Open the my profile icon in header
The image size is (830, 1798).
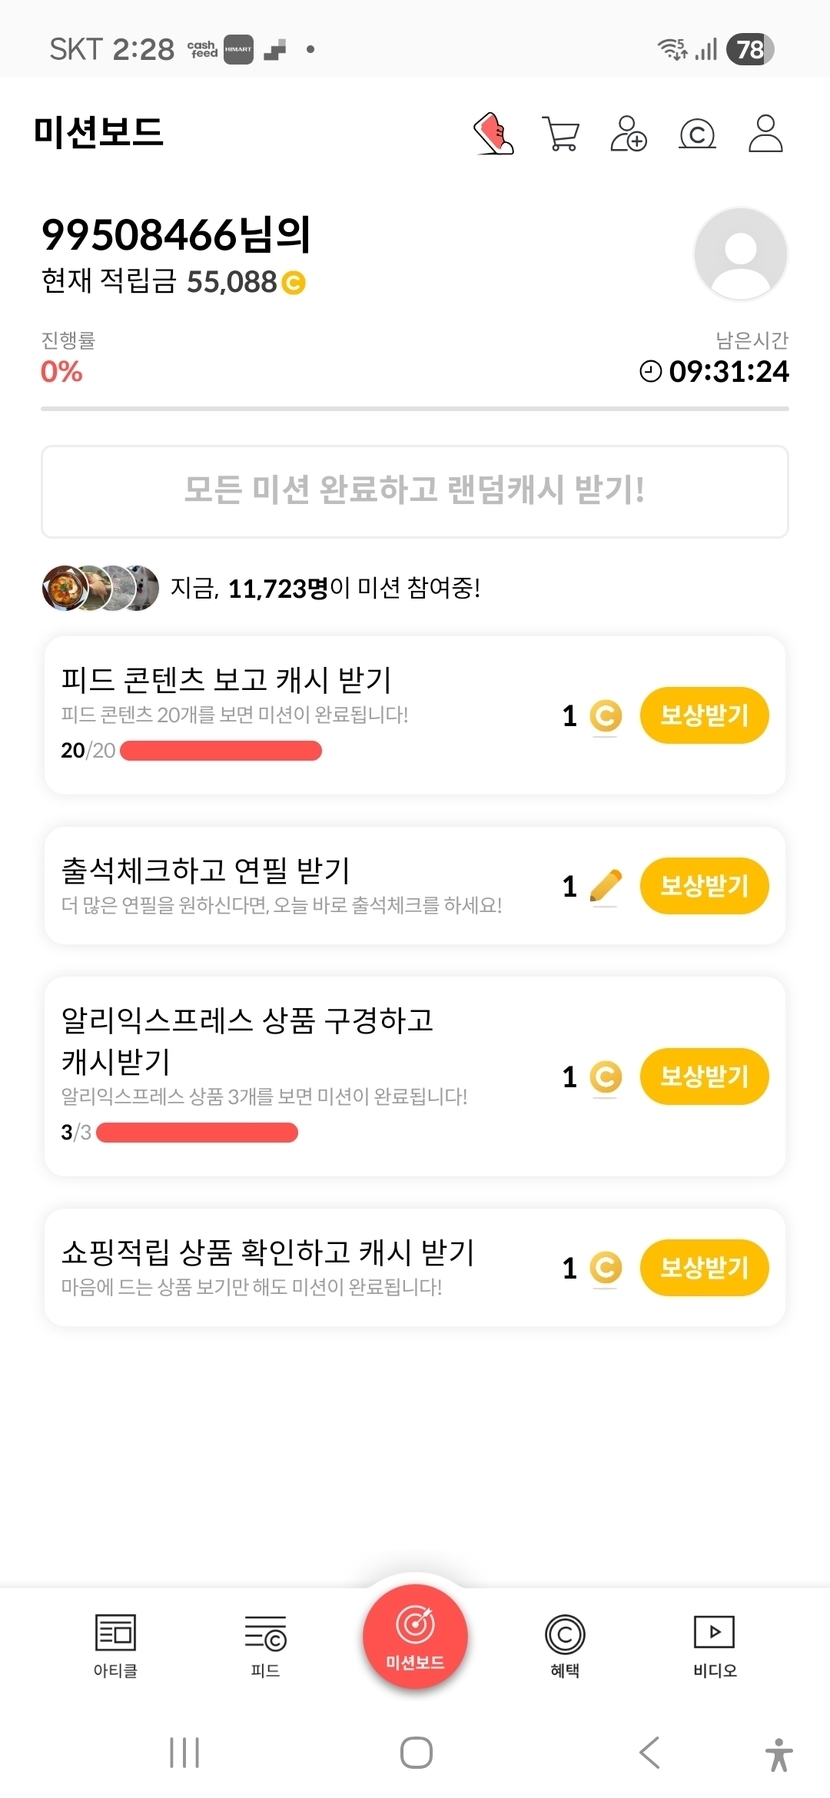(x=765, y=133)
